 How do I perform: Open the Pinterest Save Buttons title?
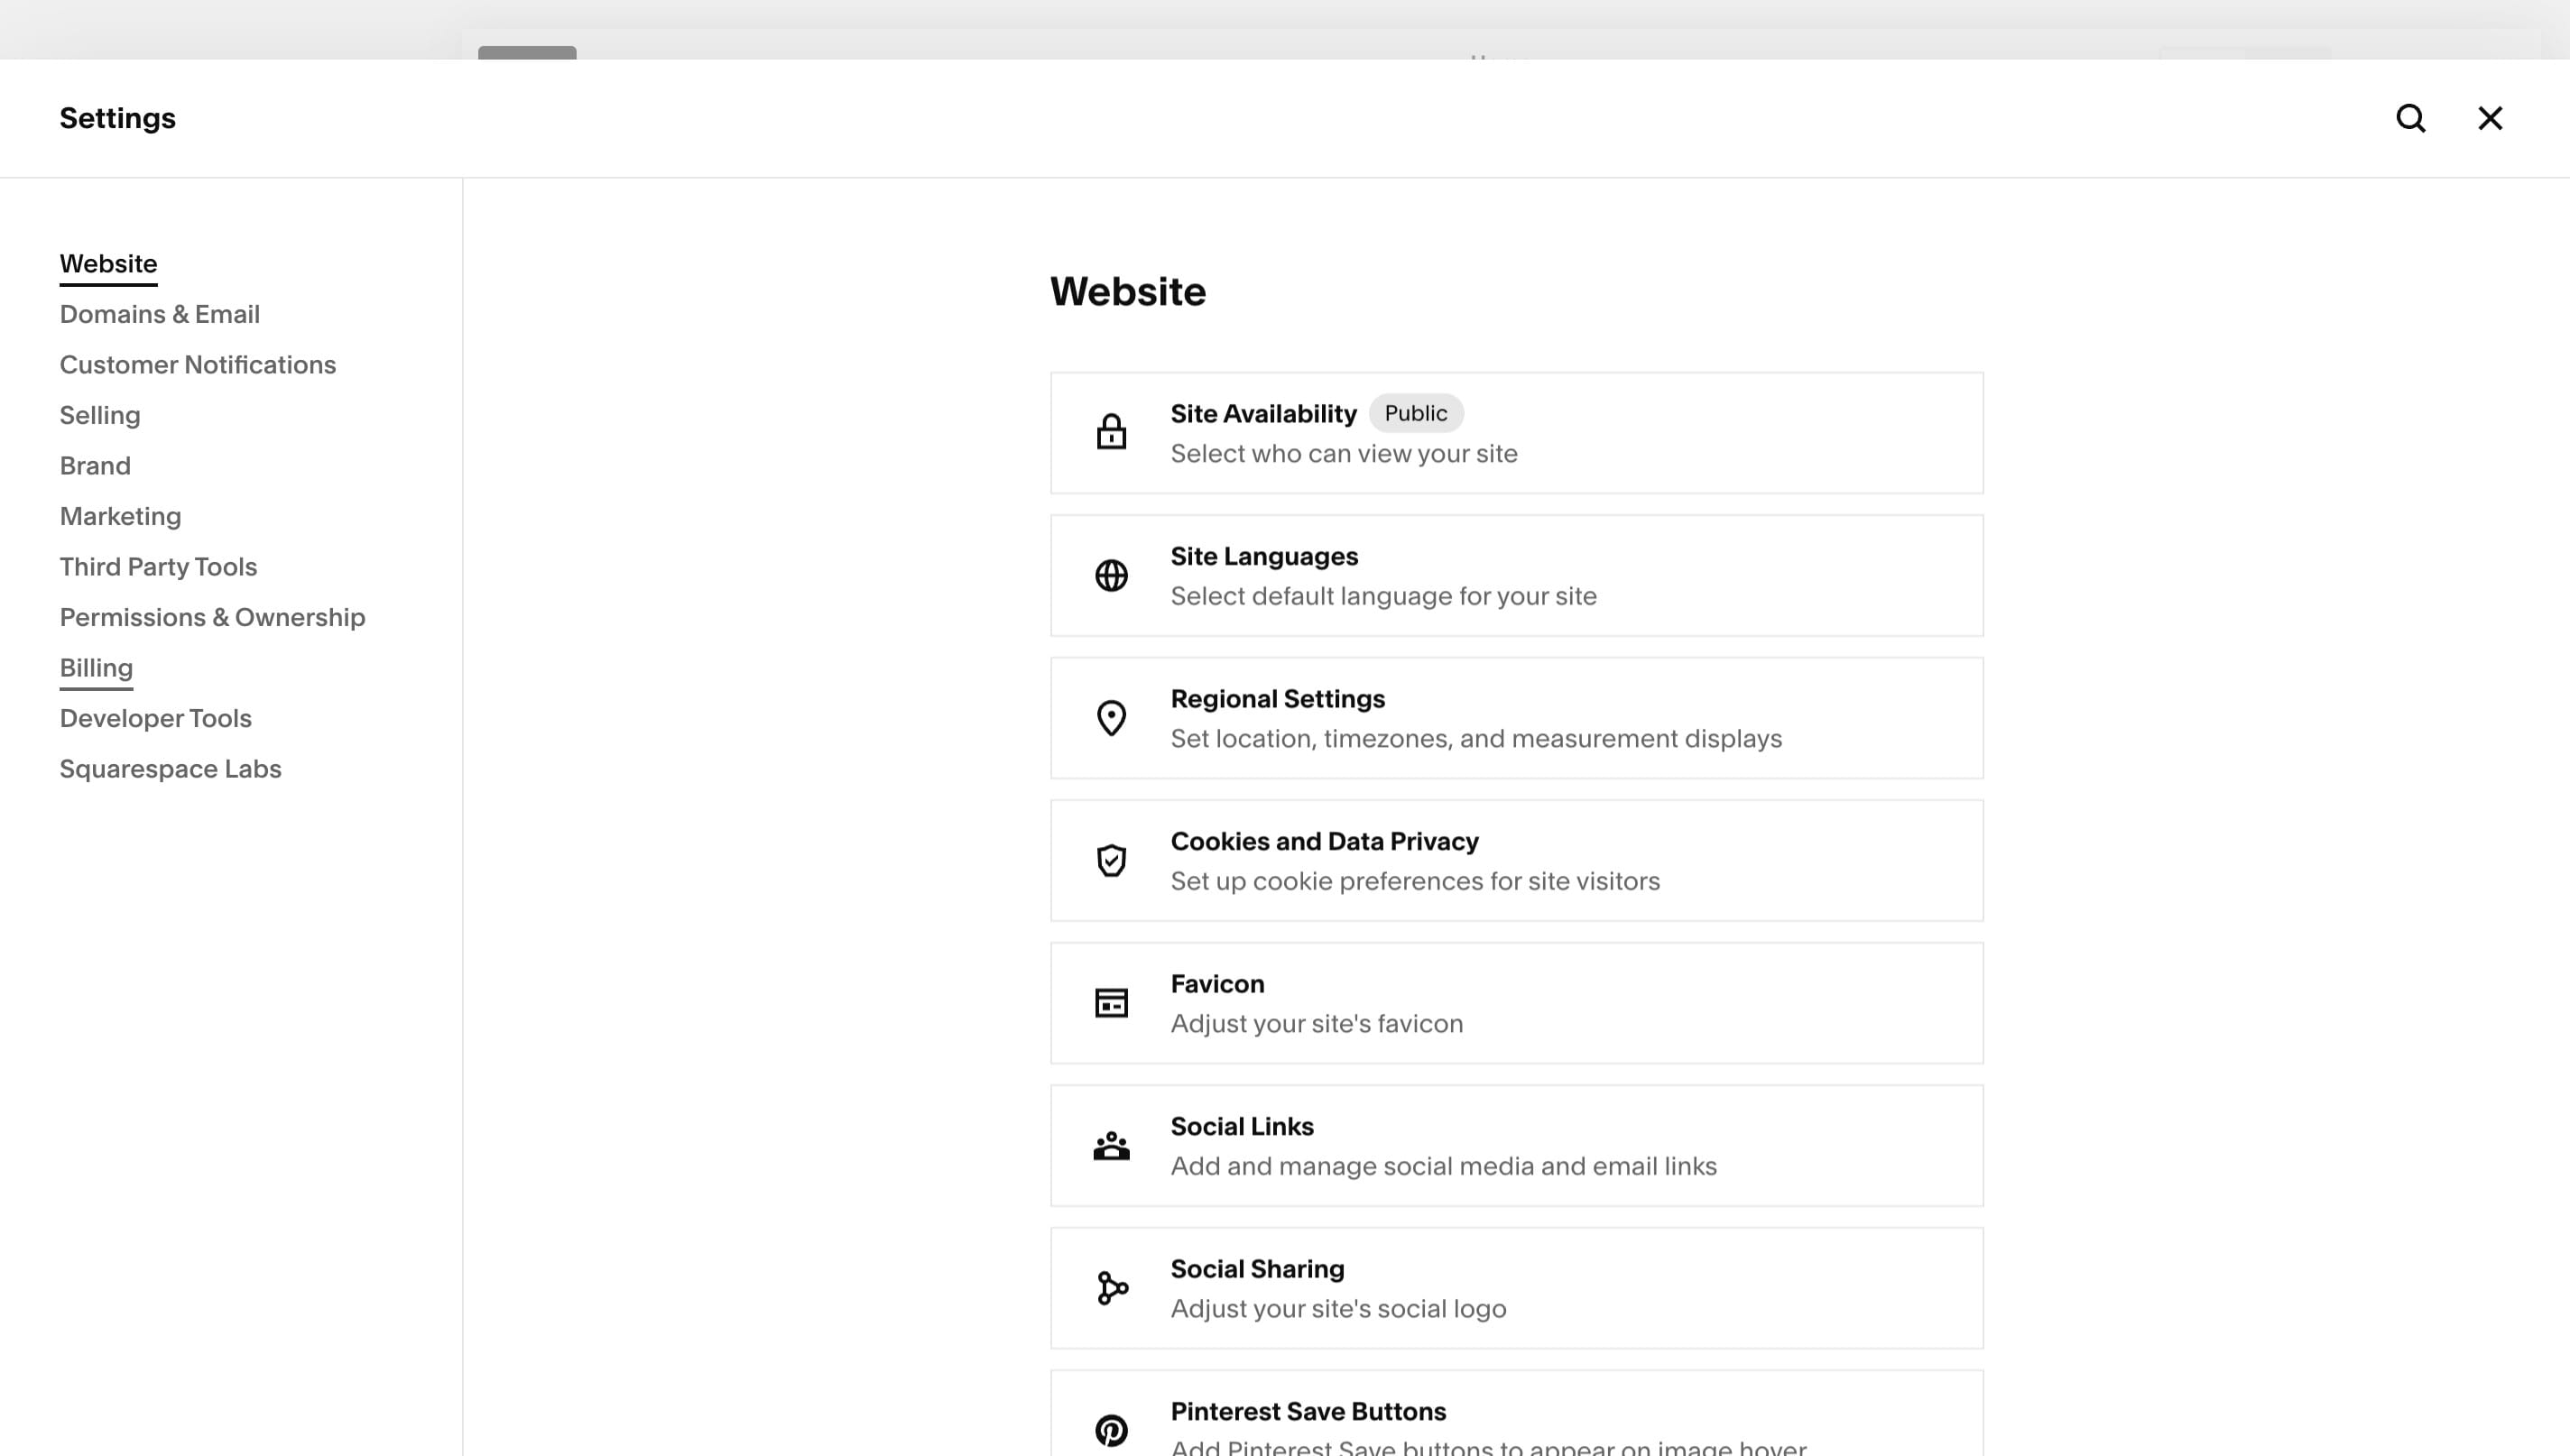pyautogui.click(x=1308, y=1411)
